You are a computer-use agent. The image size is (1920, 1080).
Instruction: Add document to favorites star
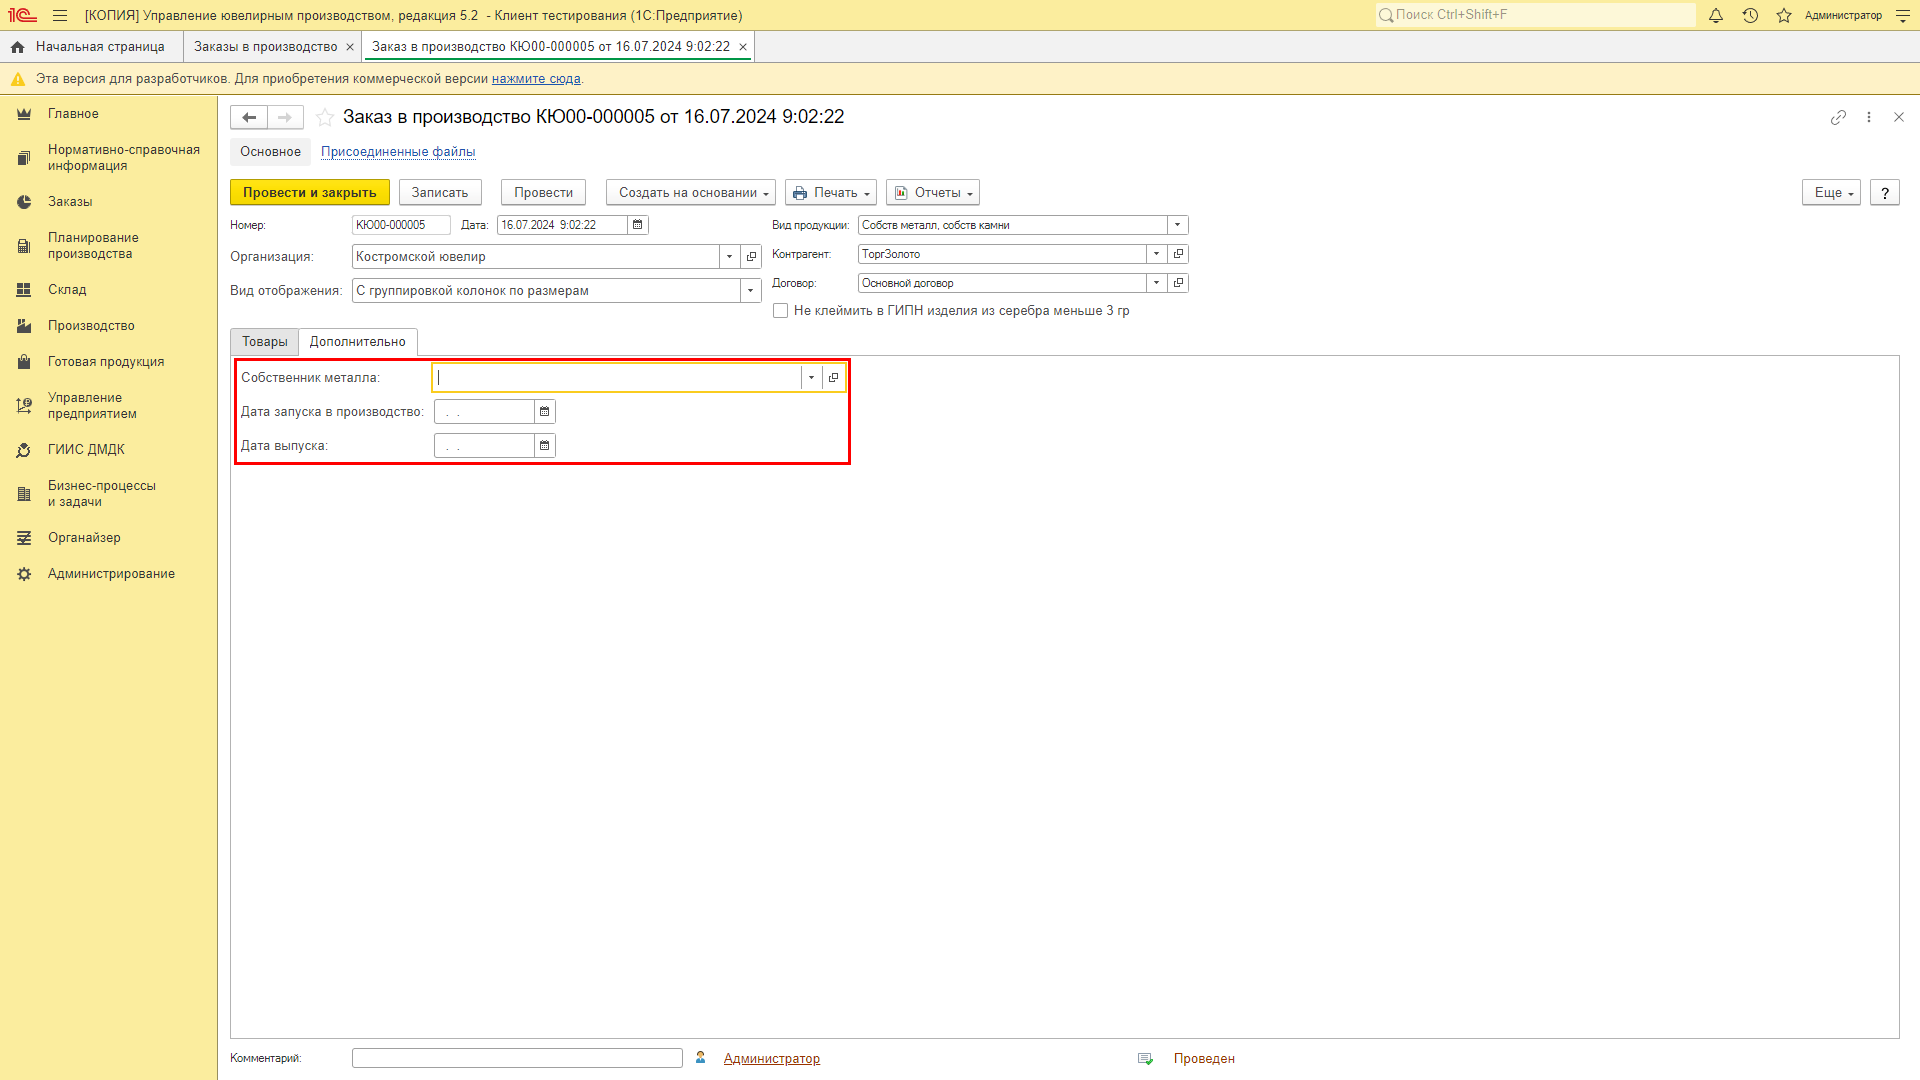click(x=325, y=117)
